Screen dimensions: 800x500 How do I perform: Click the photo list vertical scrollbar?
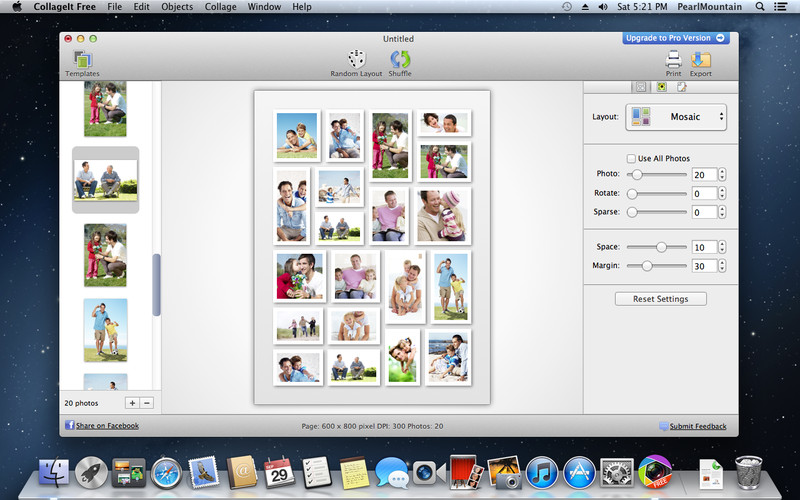157,285
